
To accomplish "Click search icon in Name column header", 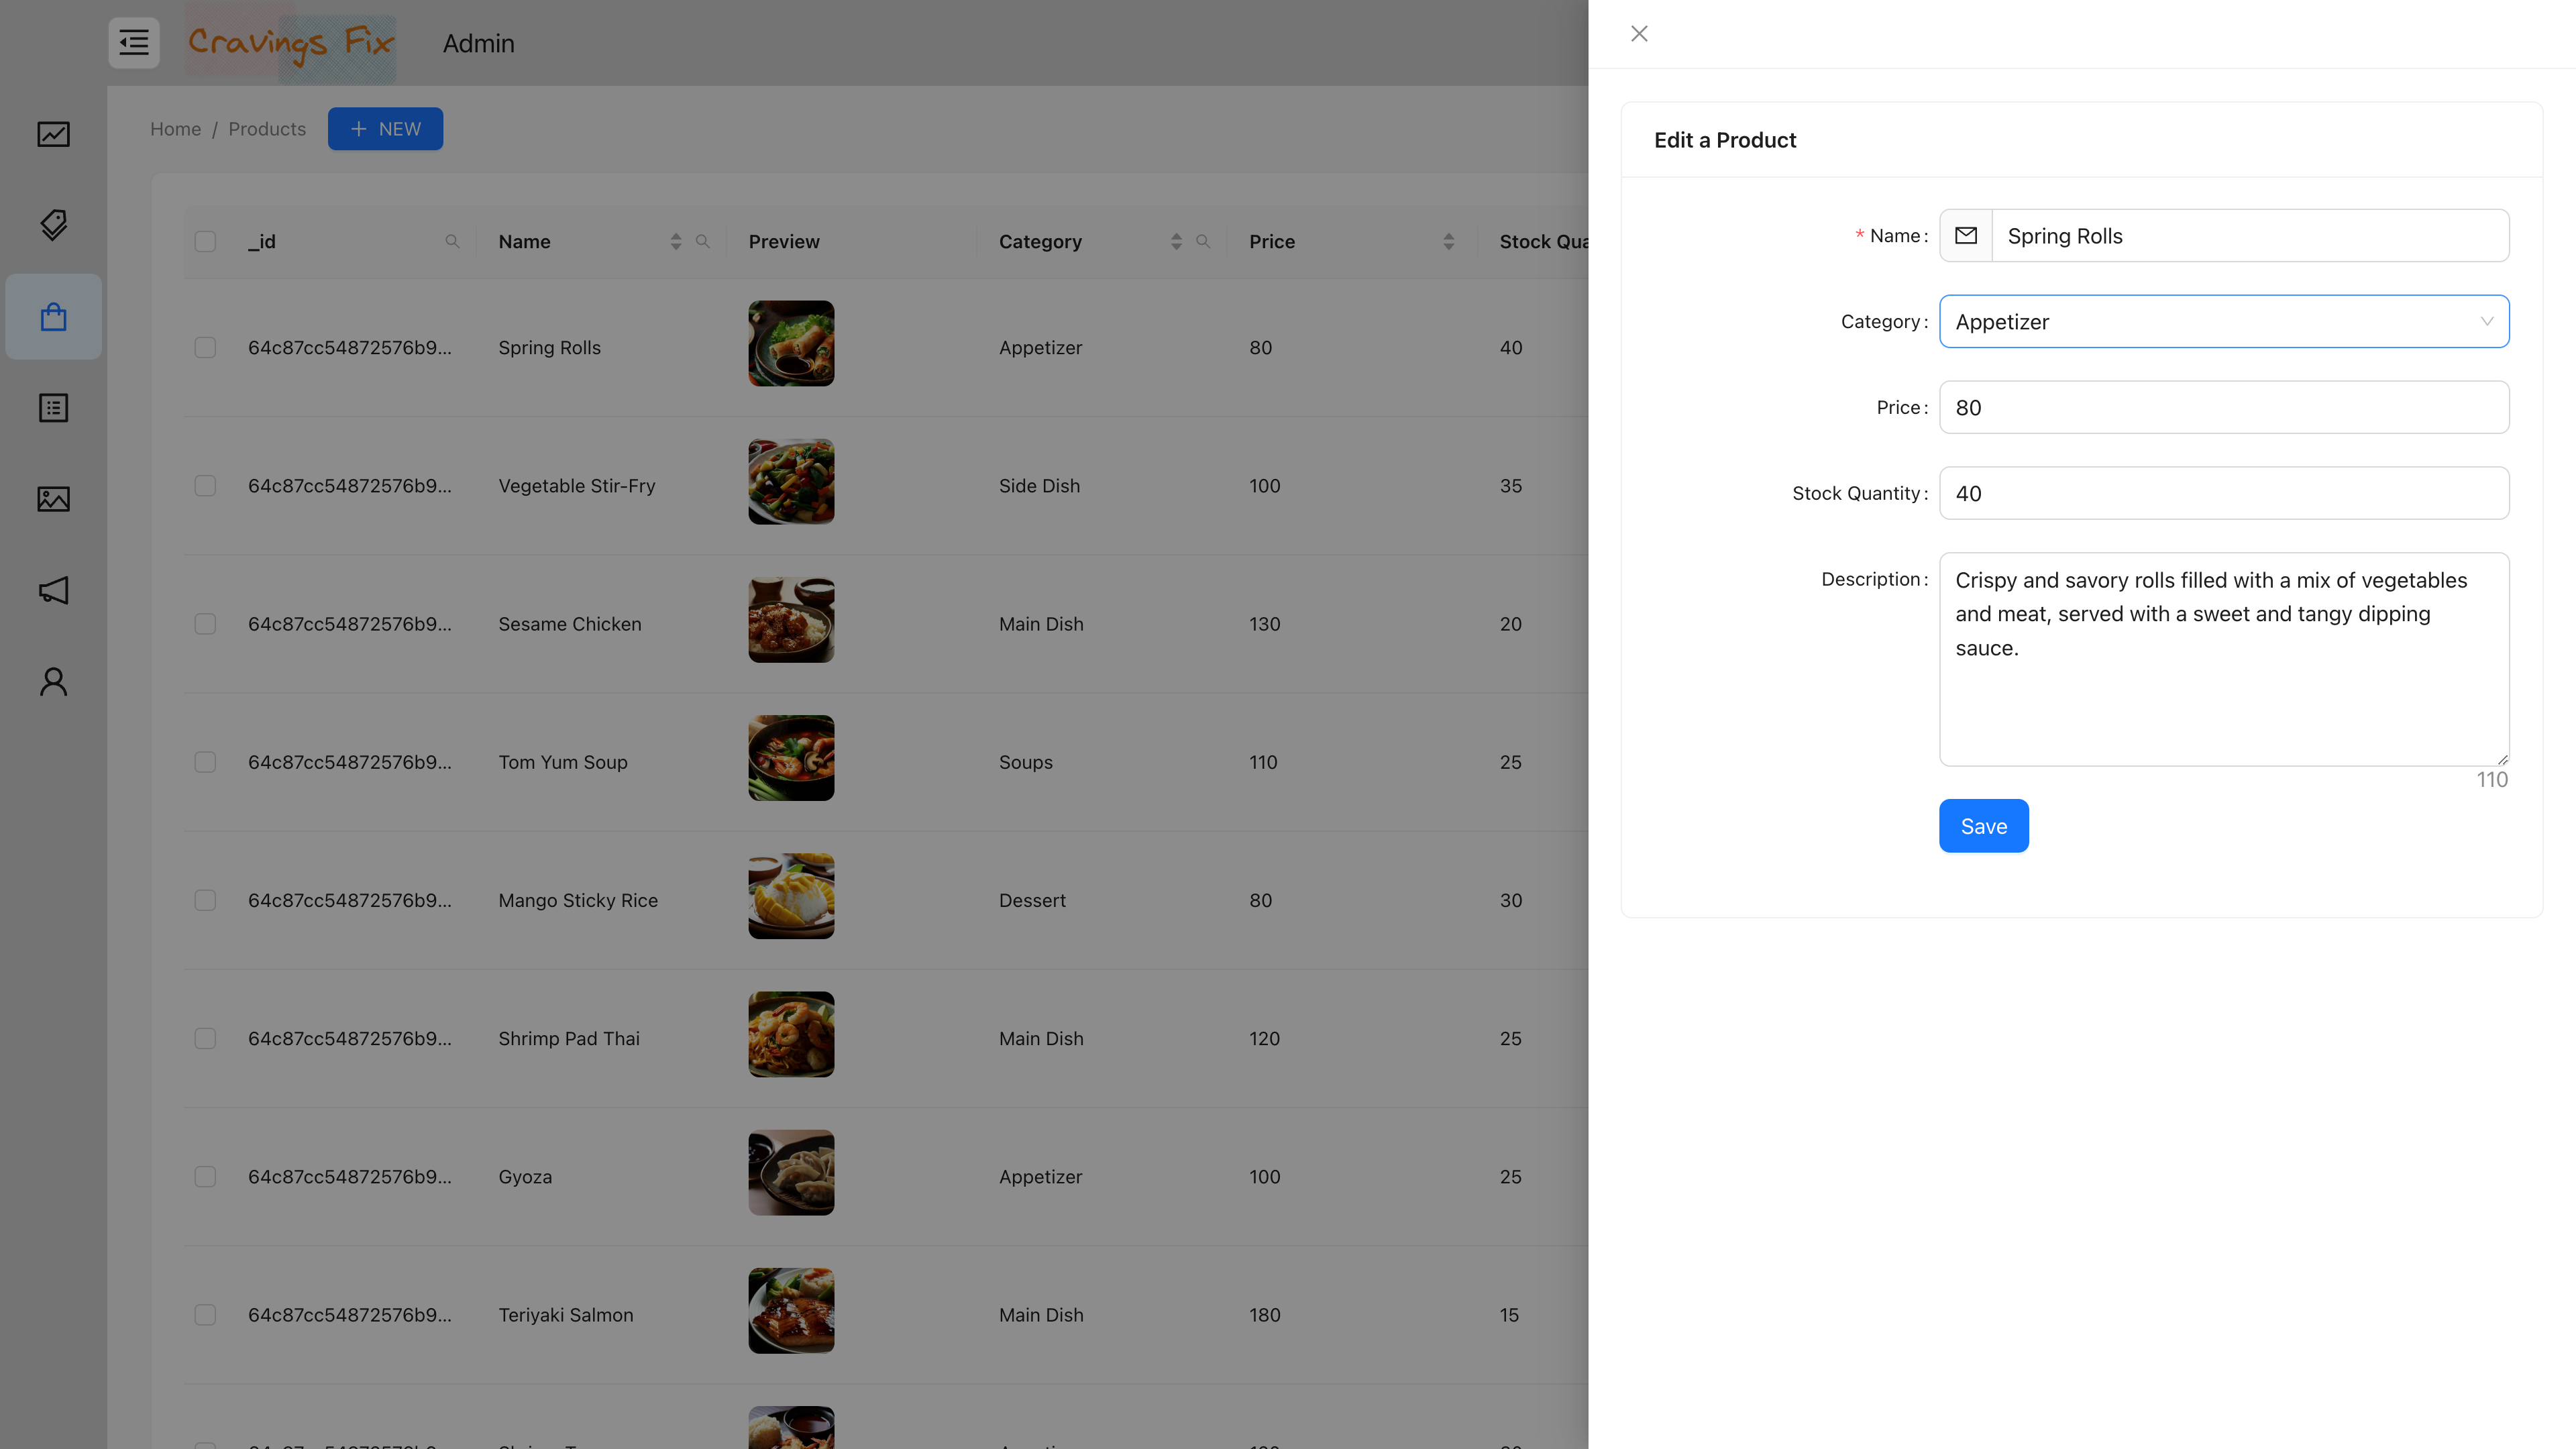I will point(703,241).
